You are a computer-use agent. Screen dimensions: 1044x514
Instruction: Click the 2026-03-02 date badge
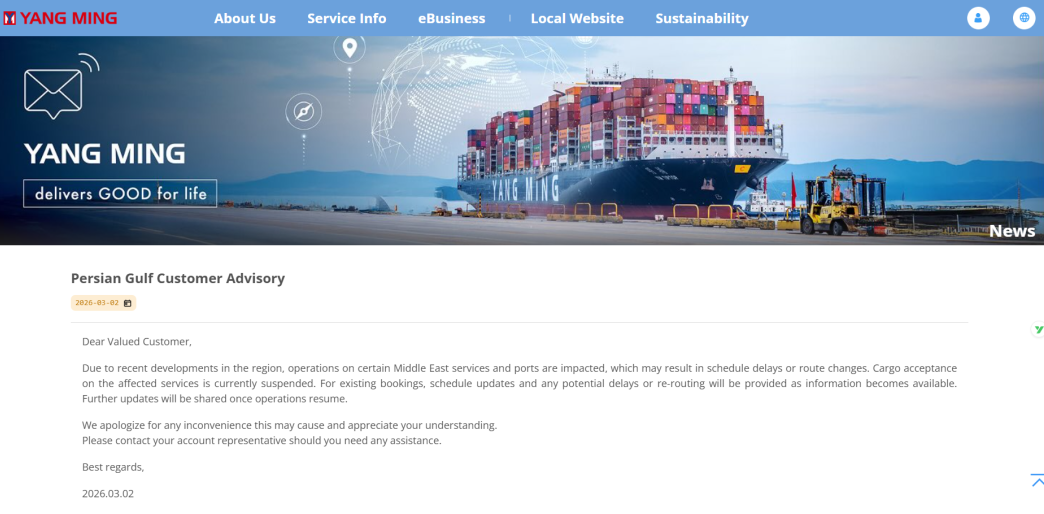(103, 303)
